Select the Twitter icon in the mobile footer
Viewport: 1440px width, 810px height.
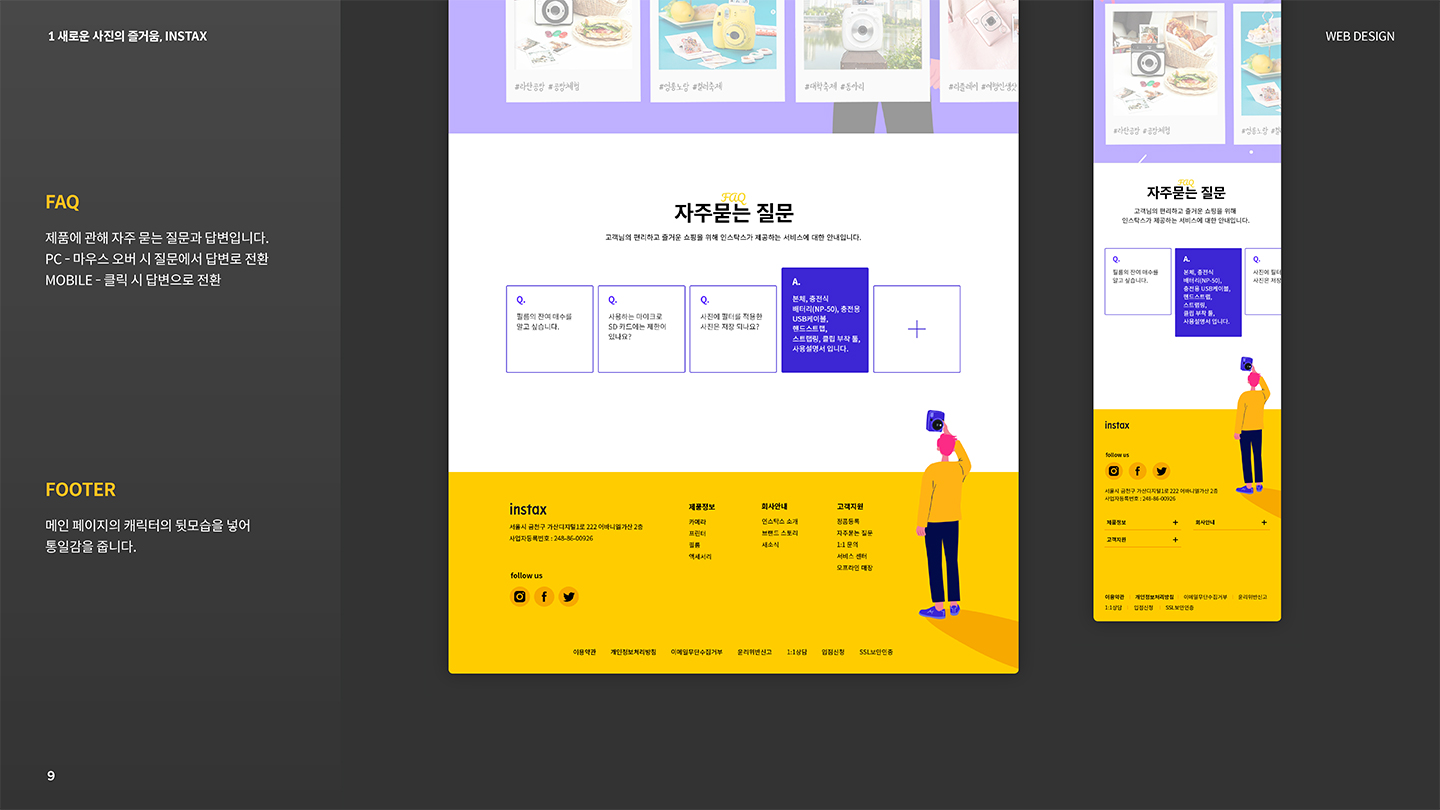(x=1162, y=470)
